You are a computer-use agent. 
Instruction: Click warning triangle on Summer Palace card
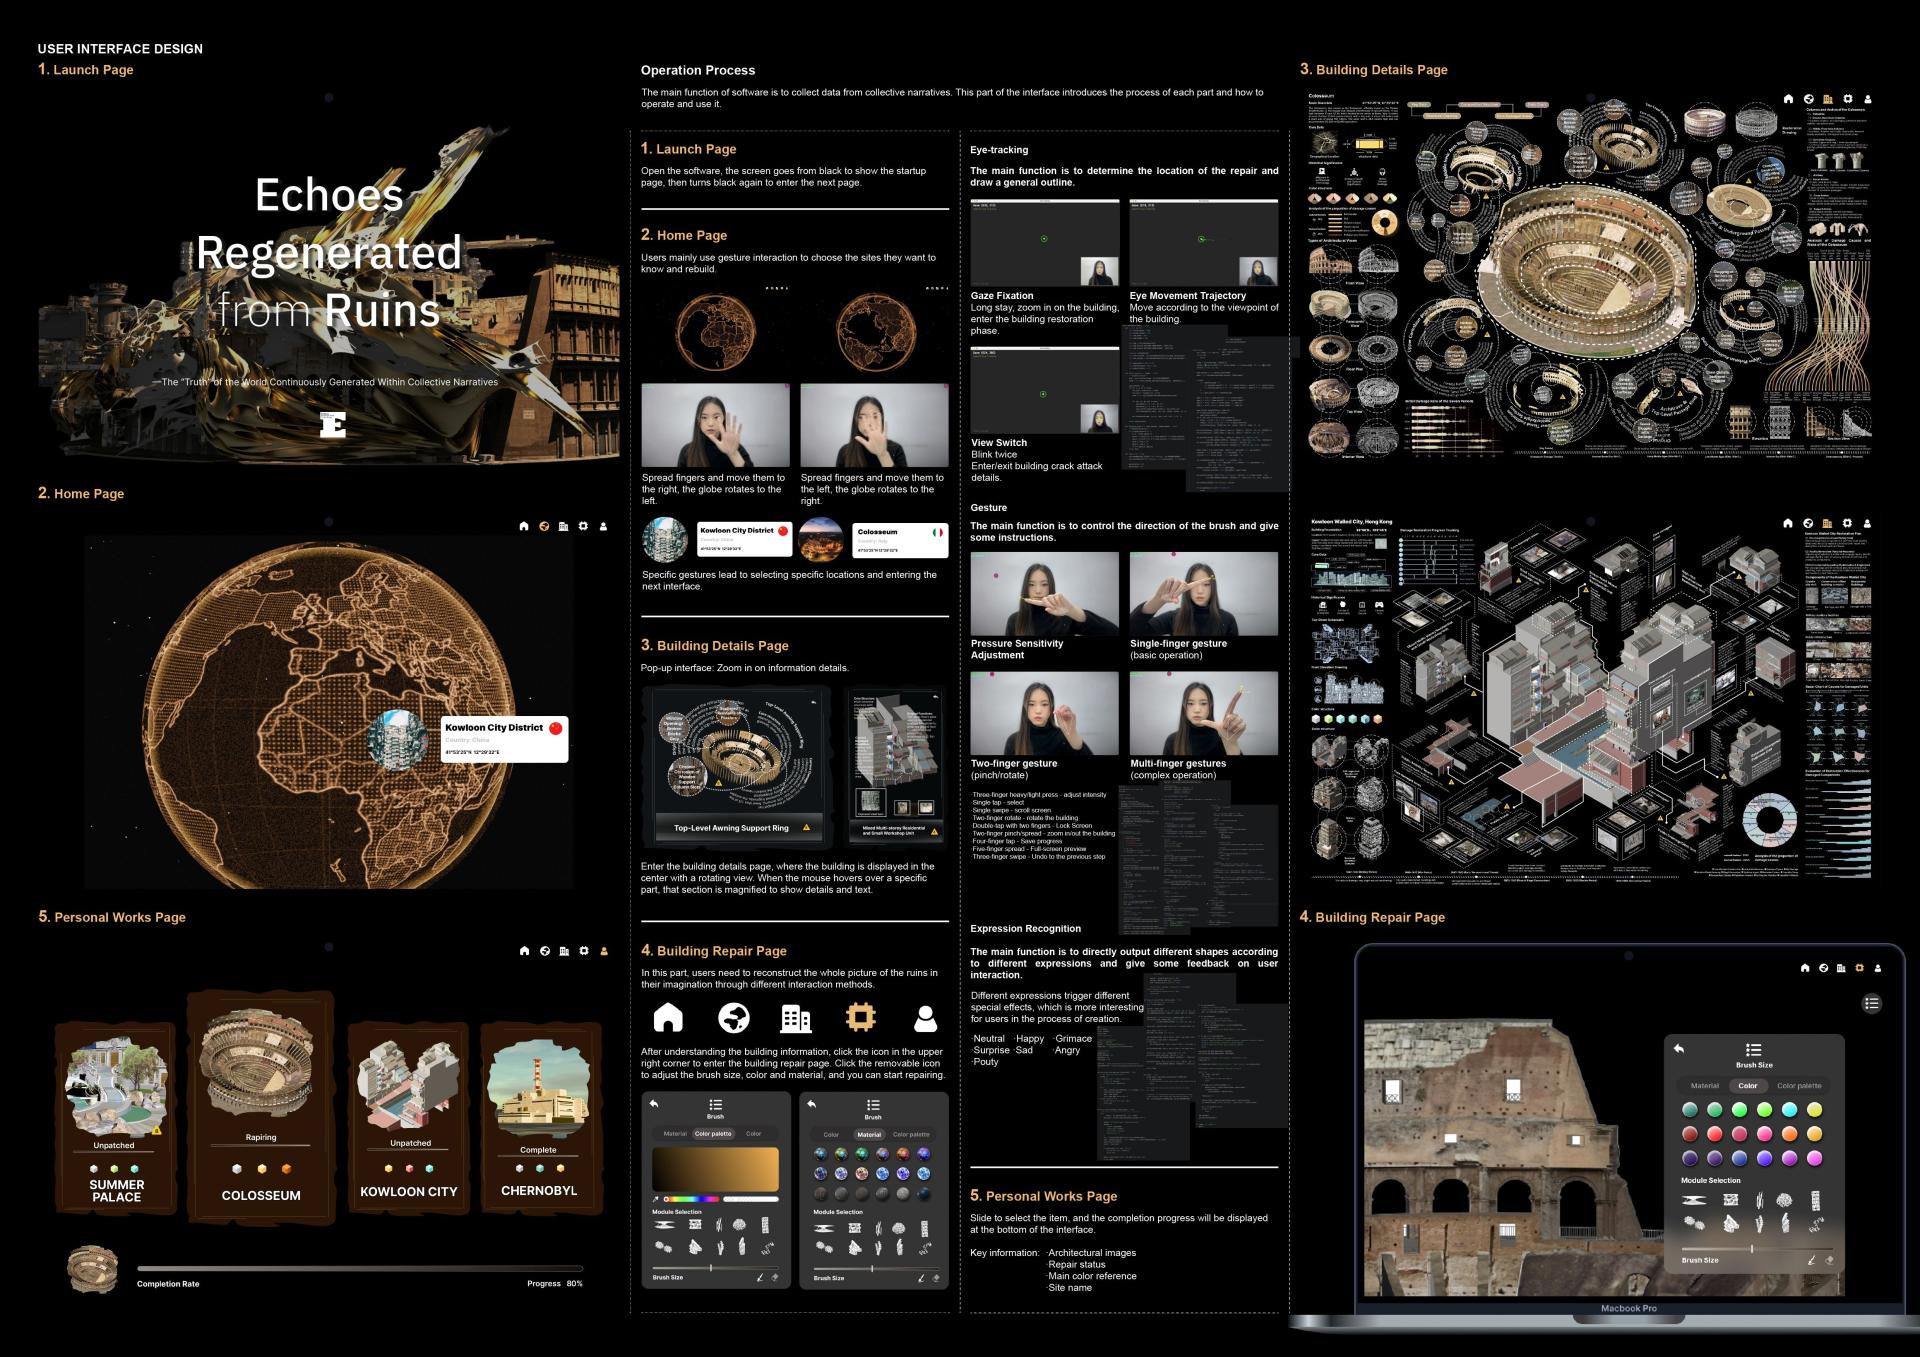tap(157, 1130)
